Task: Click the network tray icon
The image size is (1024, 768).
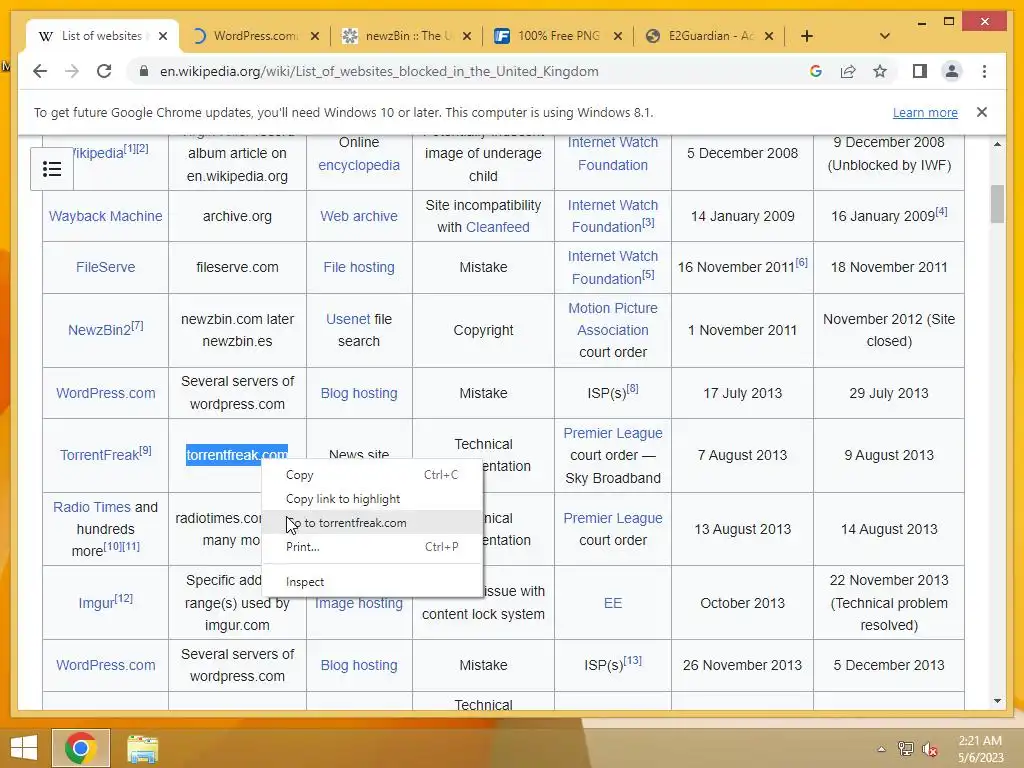Action: [x=905, y=749]
